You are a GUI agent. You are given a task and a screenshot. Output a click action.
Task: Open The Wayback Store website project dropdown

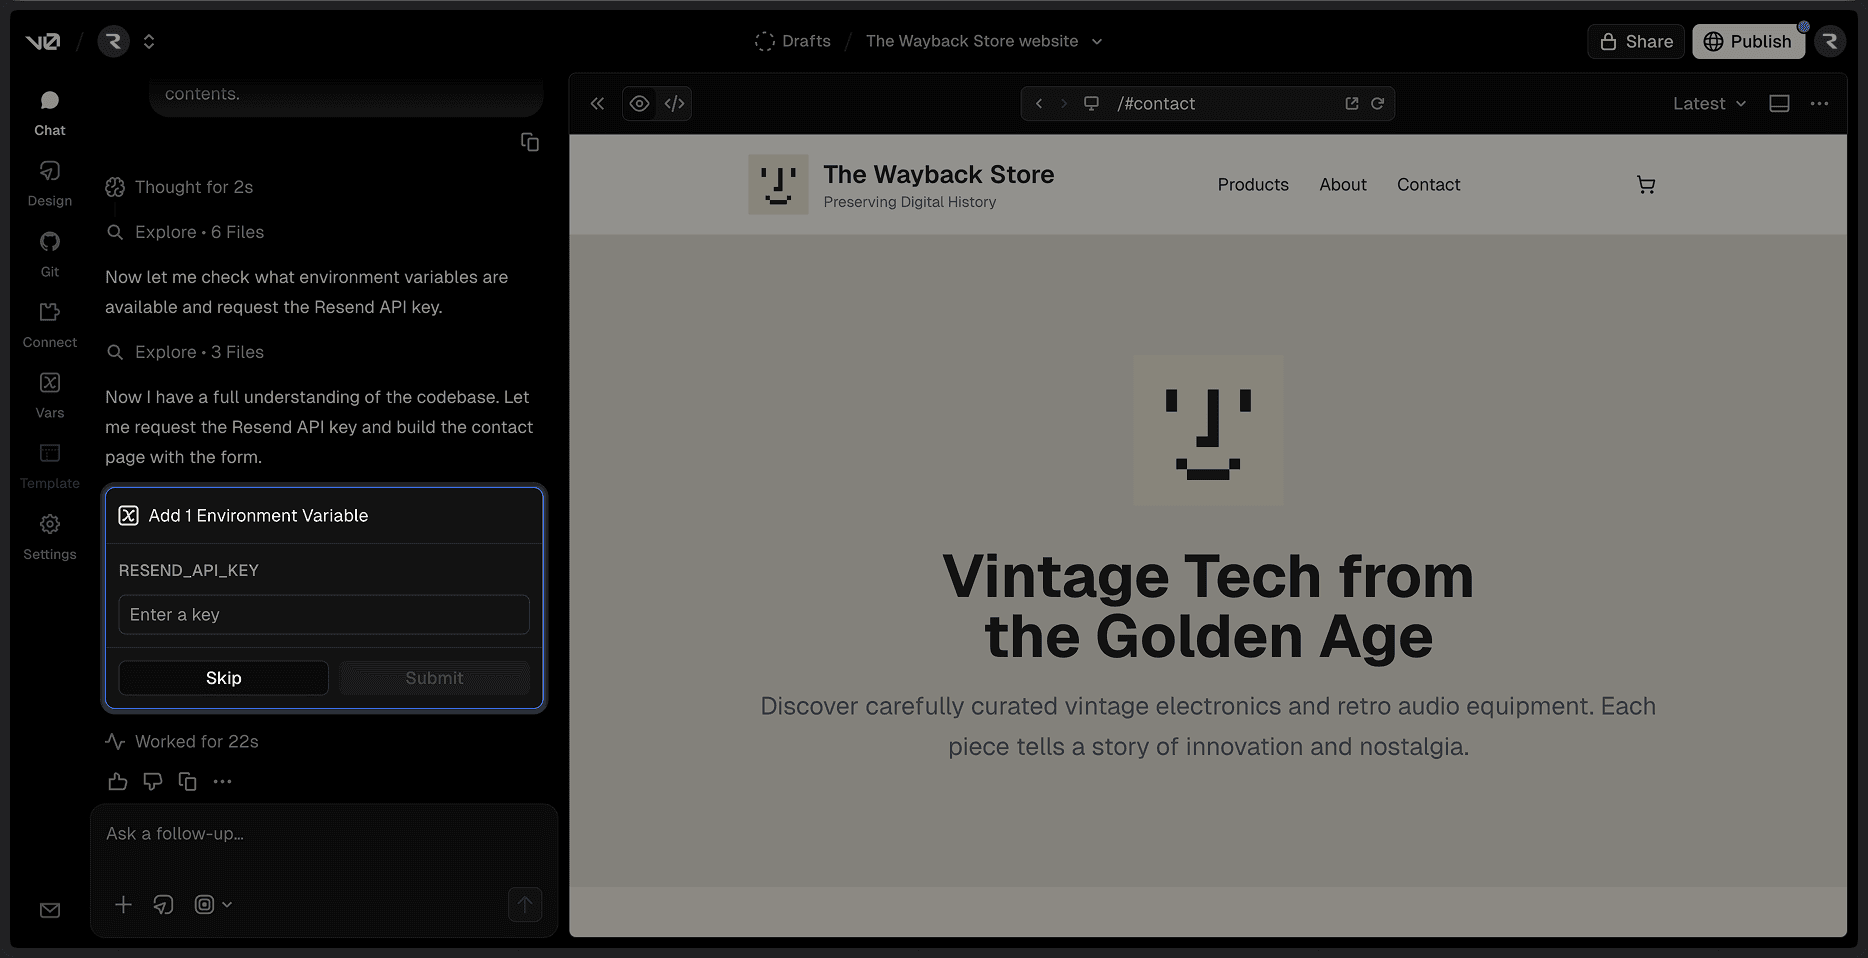[984, 41]
